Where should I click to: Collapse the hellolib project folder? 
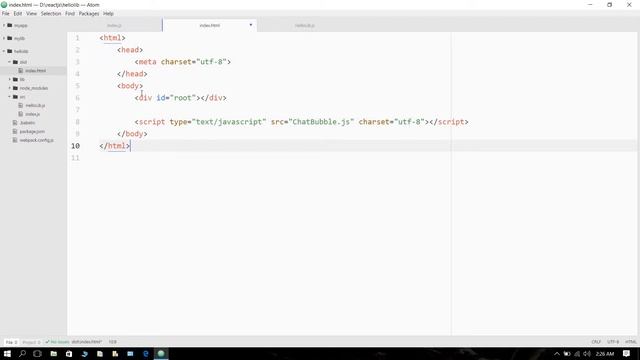click(x=4, y=51)
